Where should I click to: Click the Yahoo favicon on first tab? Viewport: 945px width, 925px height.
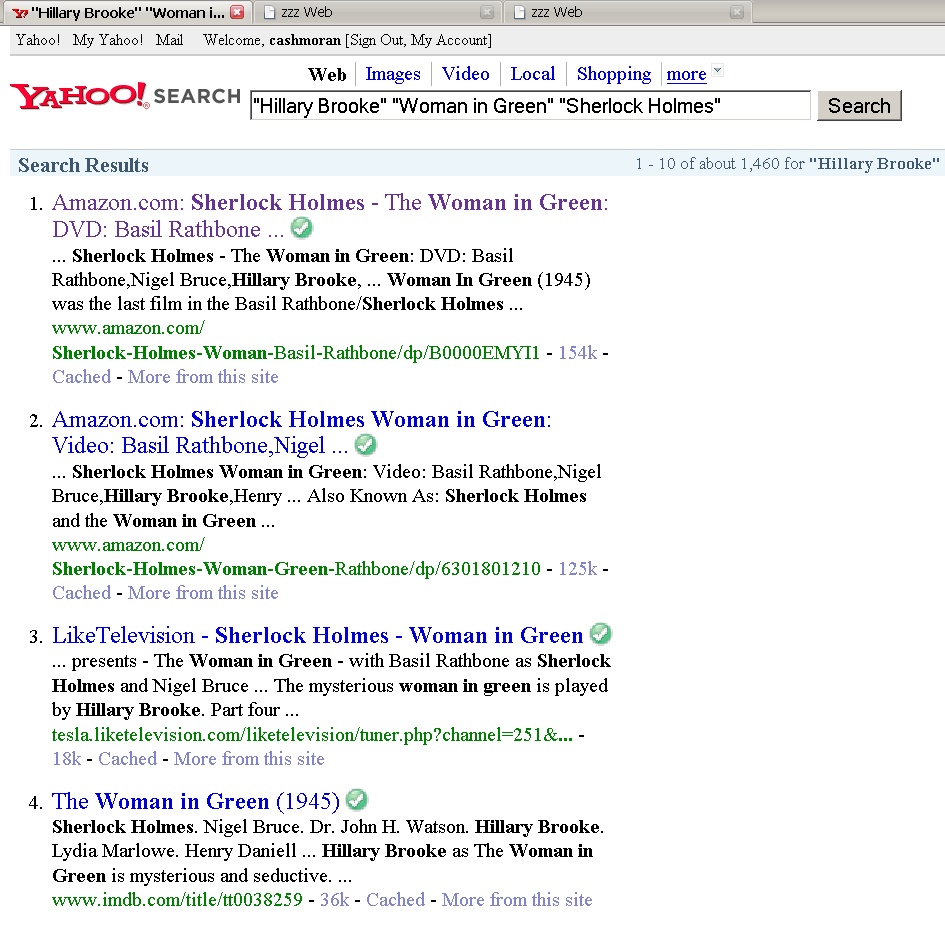point(20,13)
